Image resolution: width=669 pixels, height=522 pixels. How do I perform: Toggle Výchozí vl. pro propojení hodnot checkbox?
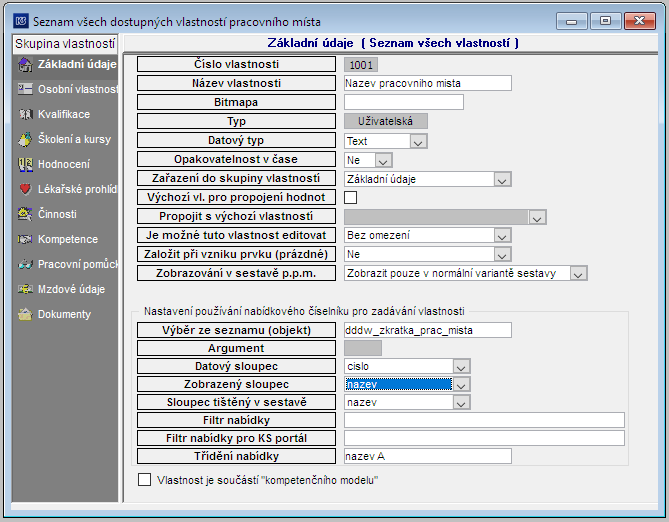[x=351, y=197]
